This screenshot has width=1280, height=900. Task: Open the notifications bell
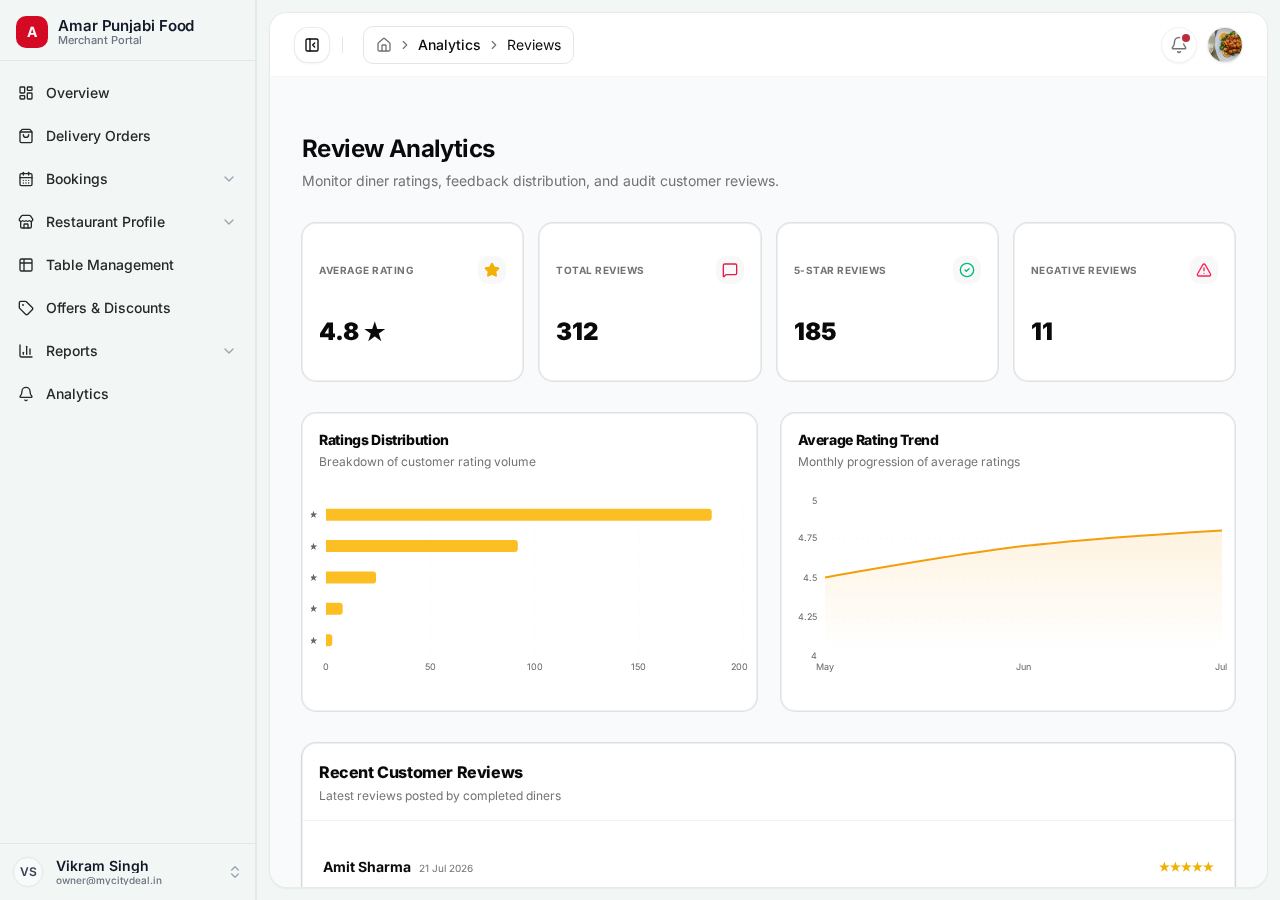point(1179,45)
